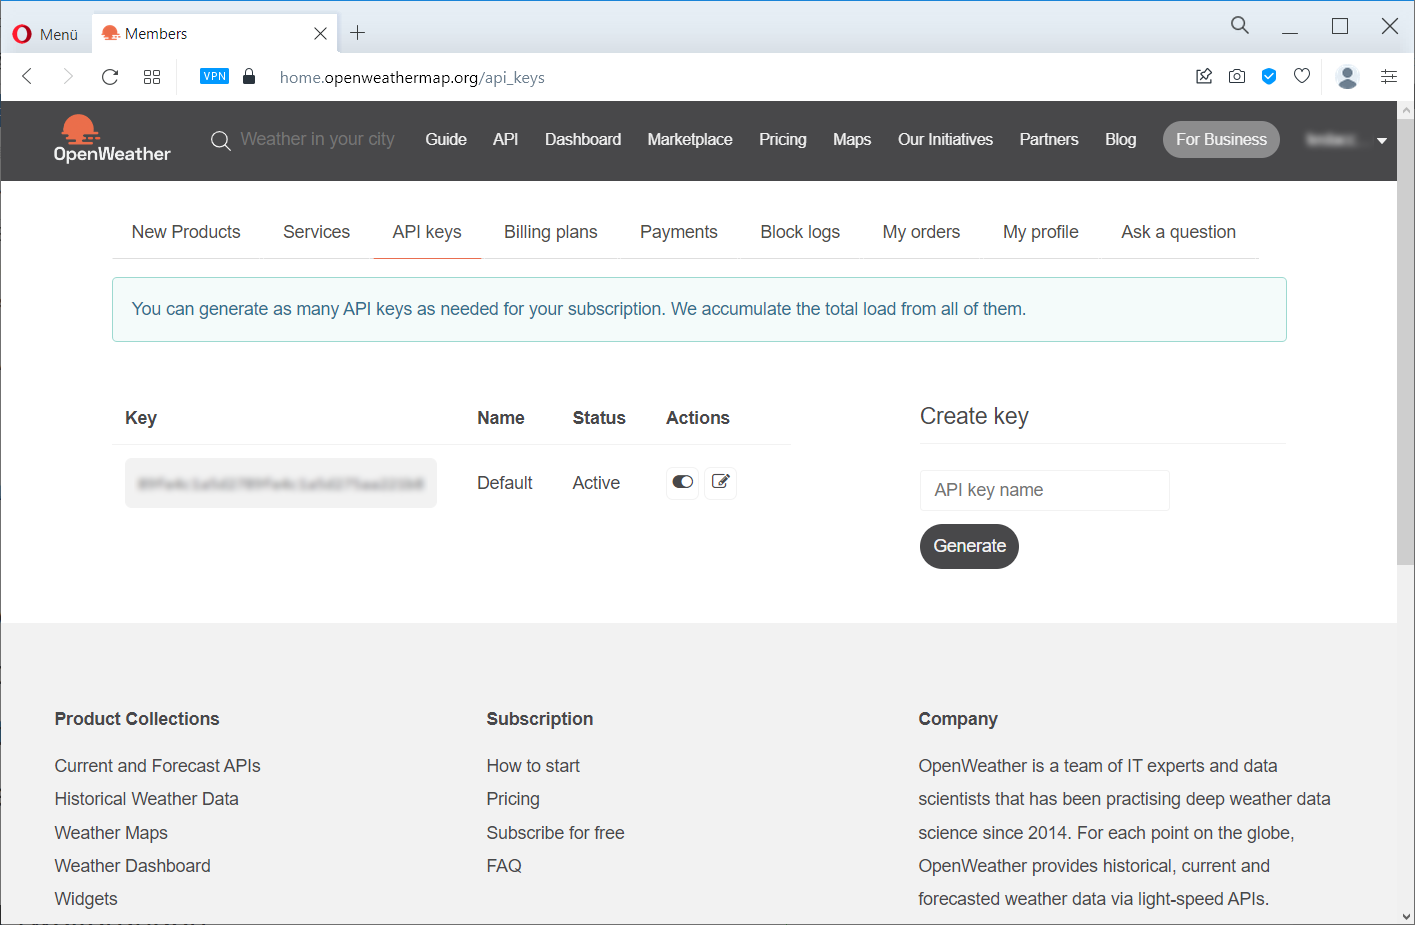Expand the user account dropdown arrow

tap(1382, 141)
